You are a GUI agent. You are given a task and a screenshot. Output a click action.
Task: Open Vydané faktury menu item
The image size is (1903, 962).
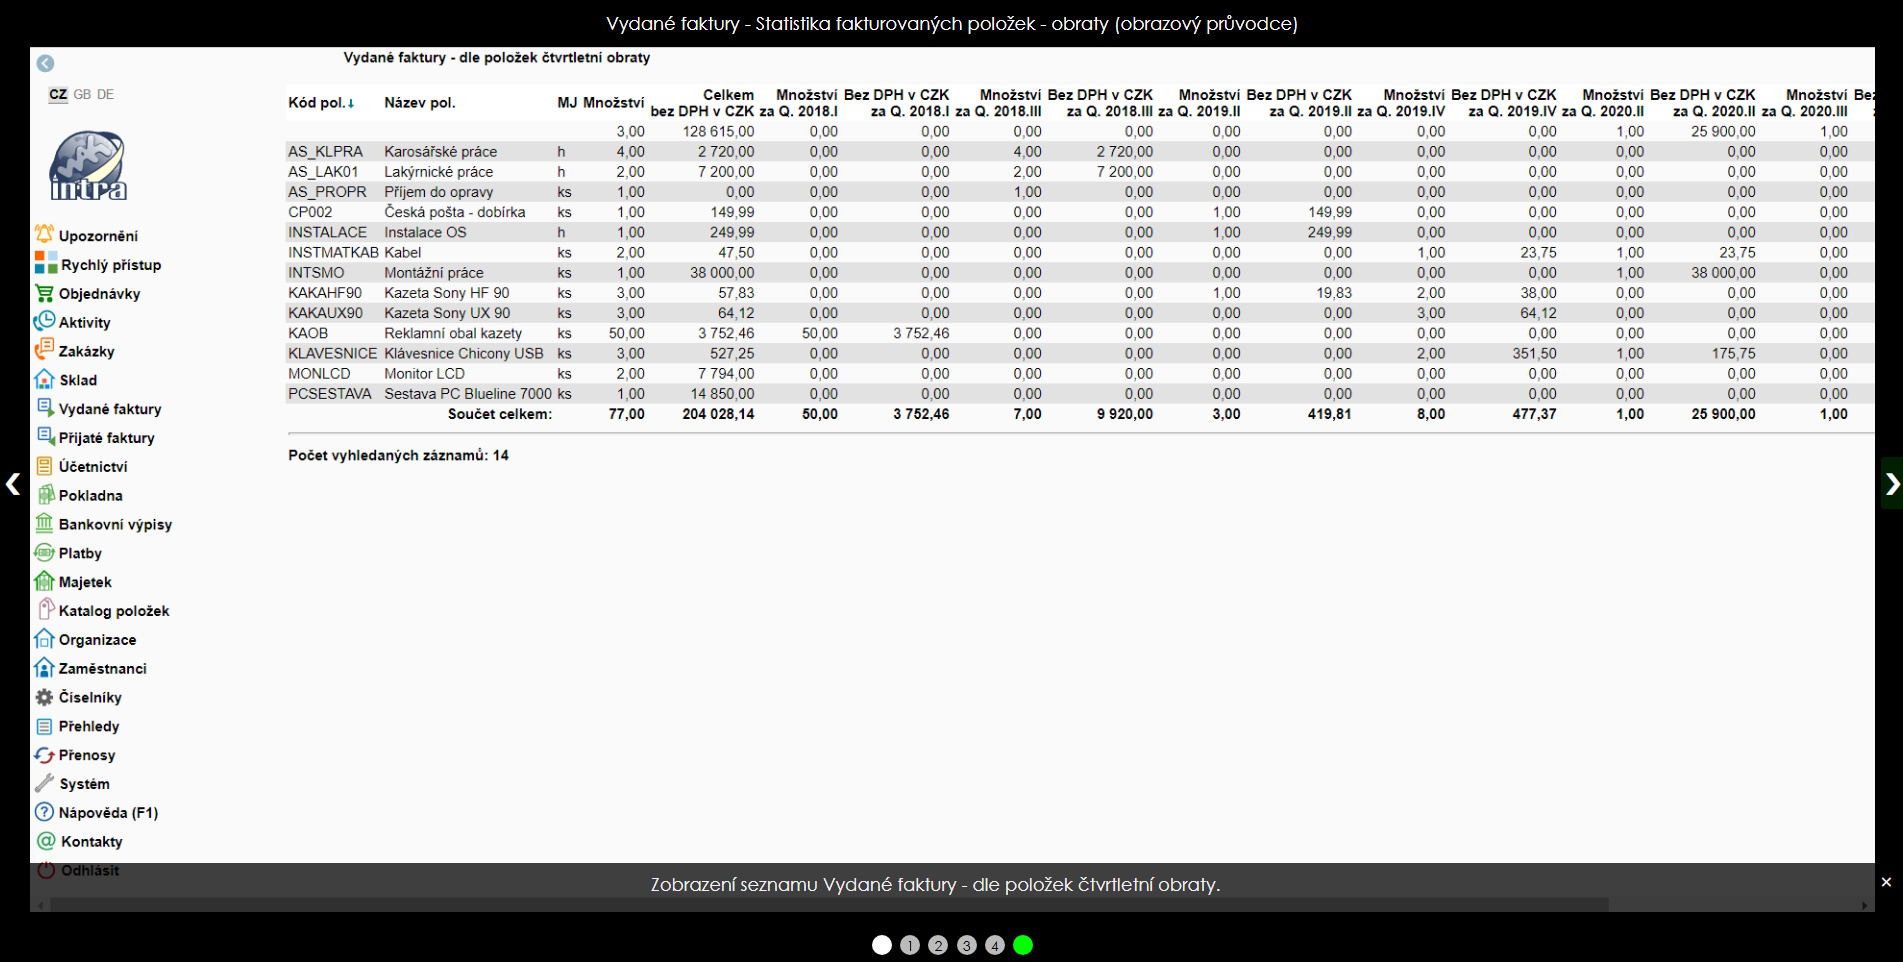[109, 409]
